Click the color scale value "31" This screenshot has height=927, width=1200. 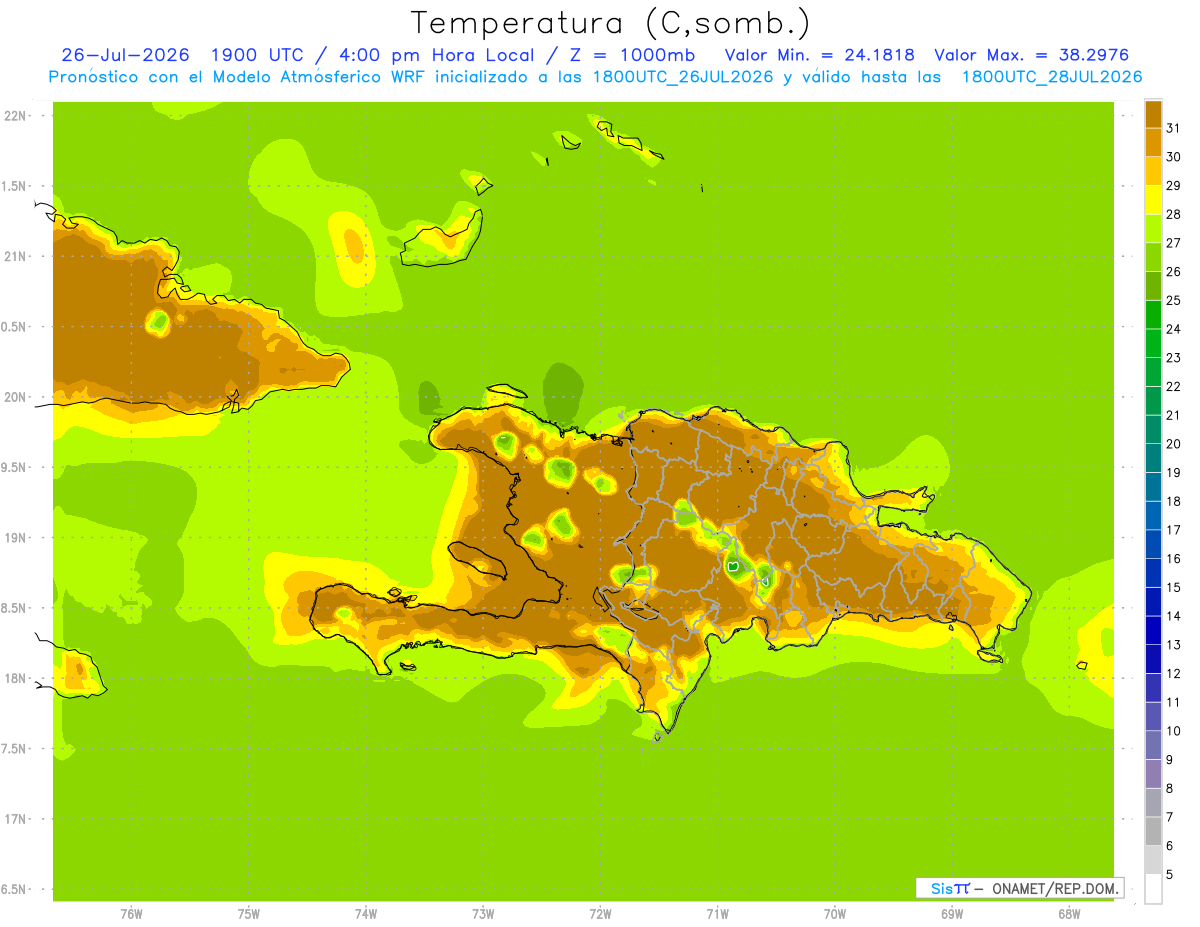coord(1173,128)
